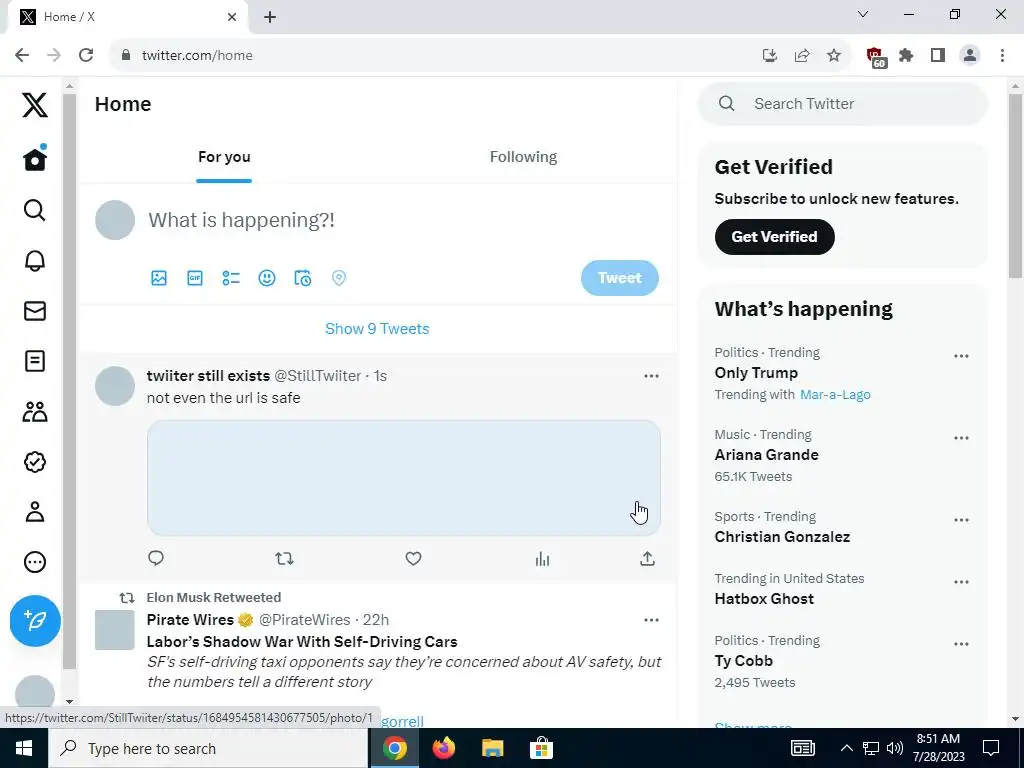Viewport: 1024px width, 768px height.
Task: Open Communities people icon
Action: click(x=35, y=411)
